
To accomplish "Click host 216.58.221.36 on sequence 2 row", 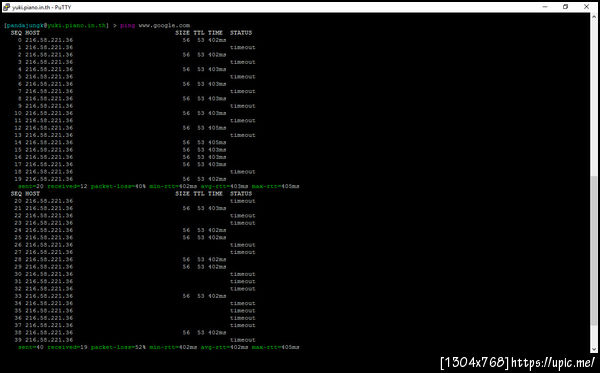I will pyautogui.click(x=49, y=55).
